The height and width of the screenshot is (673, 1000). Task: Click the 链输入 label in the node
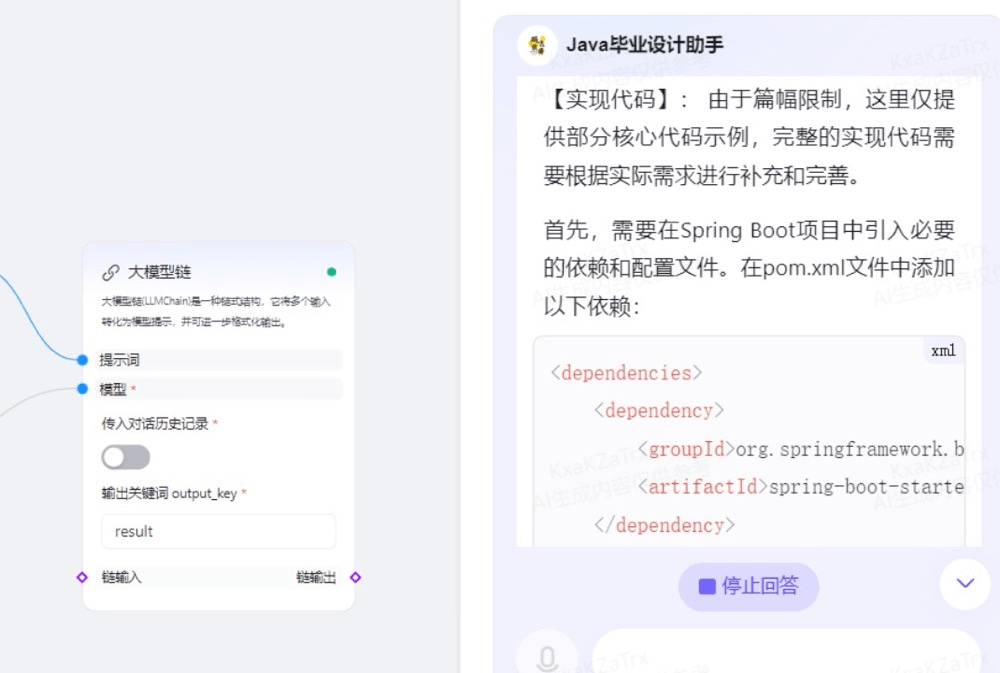click(x=121, y=577)
